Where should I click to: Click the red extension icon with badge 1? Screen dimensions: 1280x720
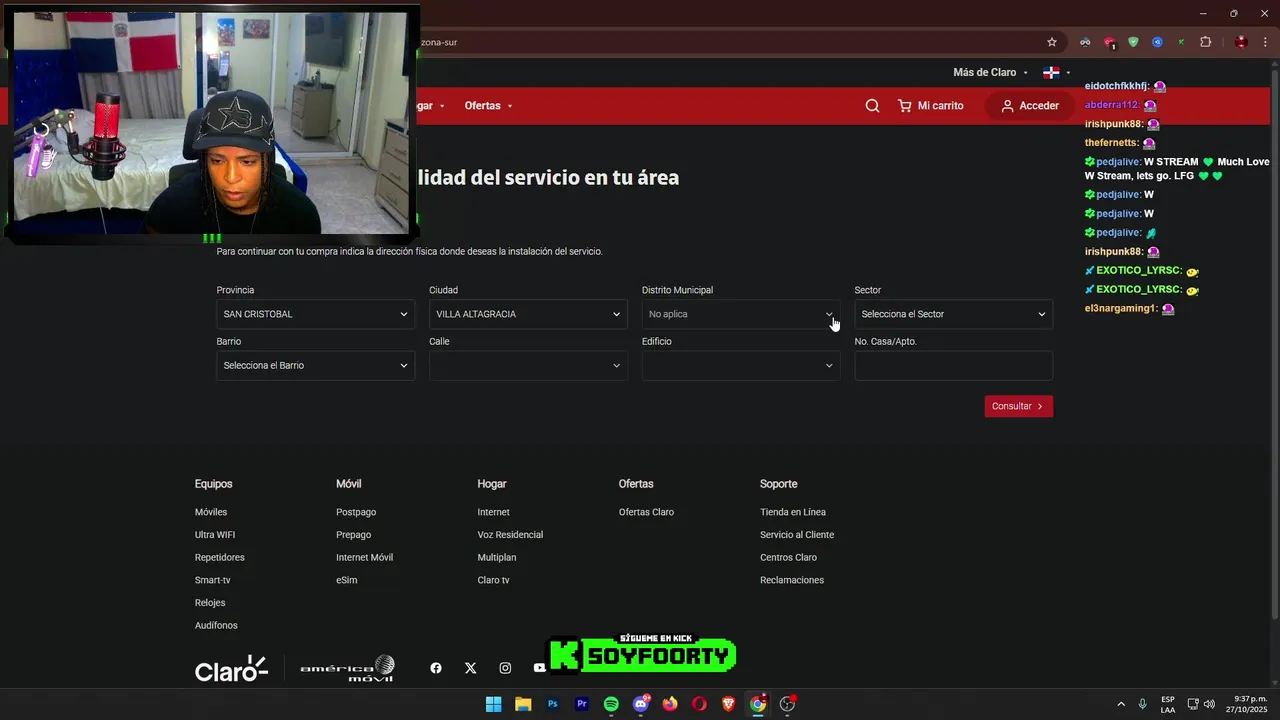[x=1109, y=42]
